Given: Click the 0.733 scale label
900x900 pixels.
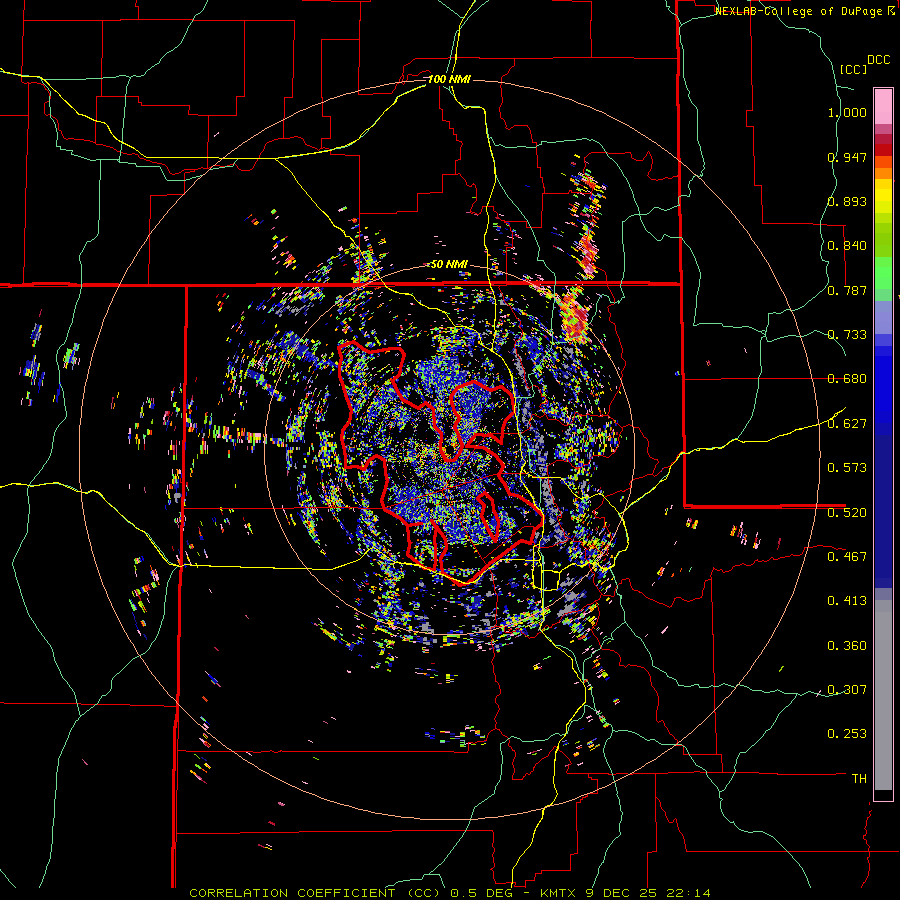Looking at the screenshot, I should pyautogui.click(x=847, y=335).
